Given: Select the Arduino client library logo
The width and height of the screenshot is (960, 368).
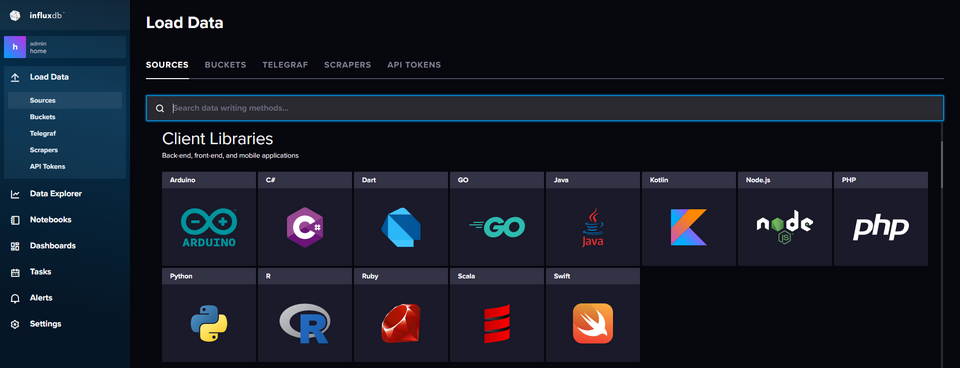Looking at the screenshot, I should coord(209,227).
